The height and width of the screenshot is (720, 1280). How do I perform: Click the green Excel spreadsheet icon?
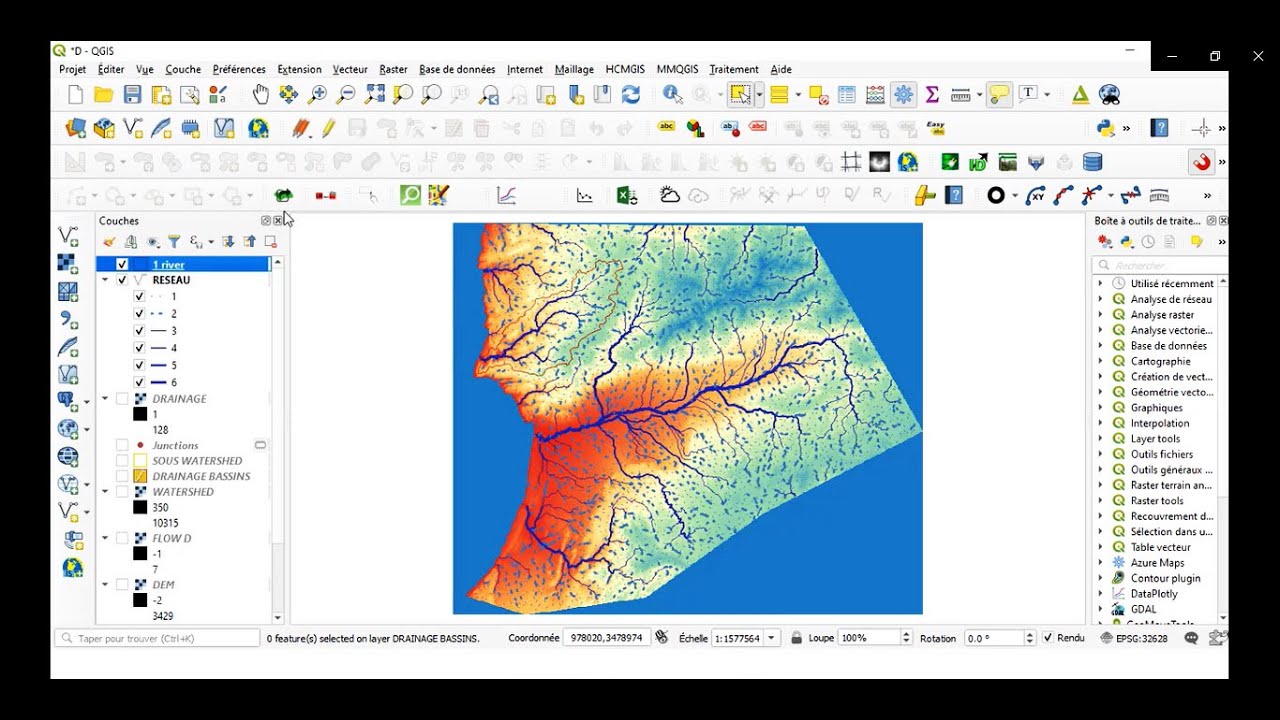(x=626, y=196)
